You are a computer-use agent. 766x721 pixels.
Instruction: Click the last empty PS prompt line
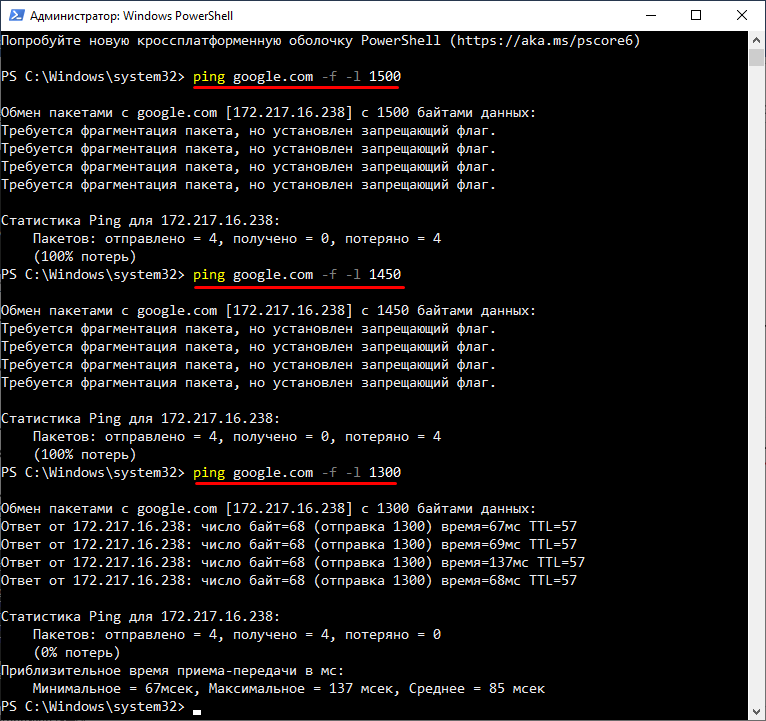pyautogui.click(x=101, y=707)
